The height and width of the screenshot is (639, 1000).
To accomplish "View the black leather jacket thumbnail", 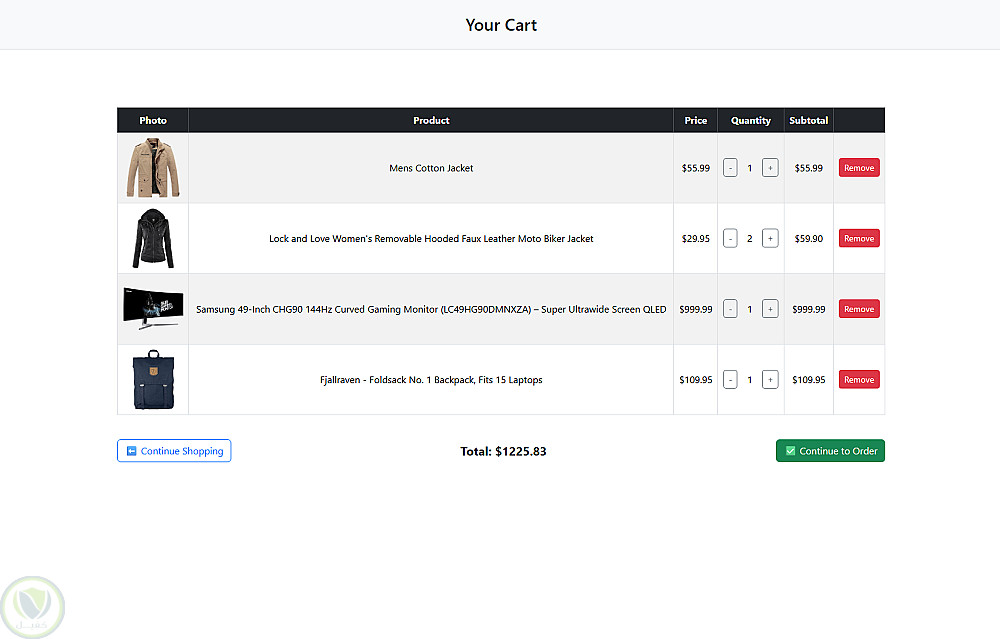I will pos(153,238).
